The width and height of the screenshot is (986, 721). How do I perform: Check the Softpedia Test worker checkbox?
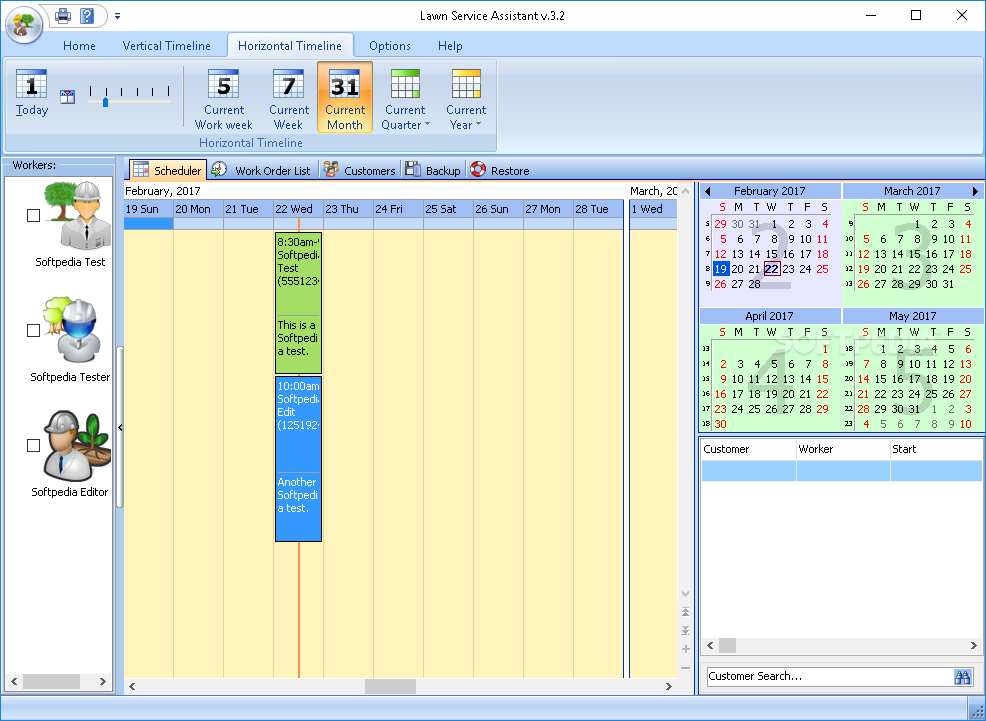pyautogui.click(x=33, y=216)
